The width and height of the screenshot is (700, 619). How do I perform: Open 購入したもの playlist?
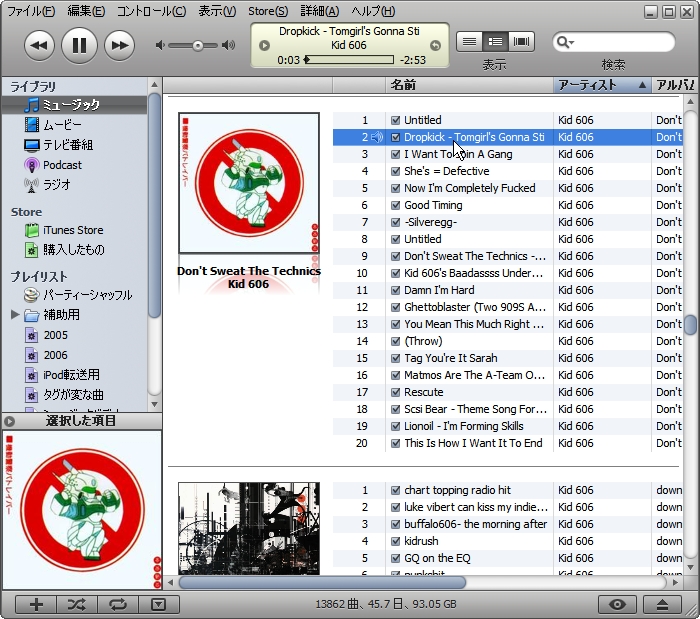74,250
